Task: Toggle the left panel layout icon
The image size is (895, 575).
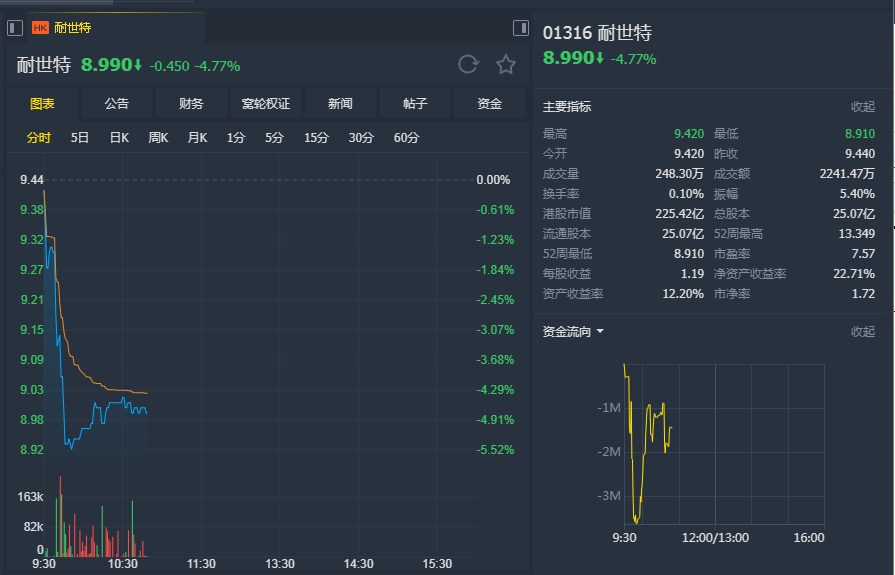Action: point(15,28)
